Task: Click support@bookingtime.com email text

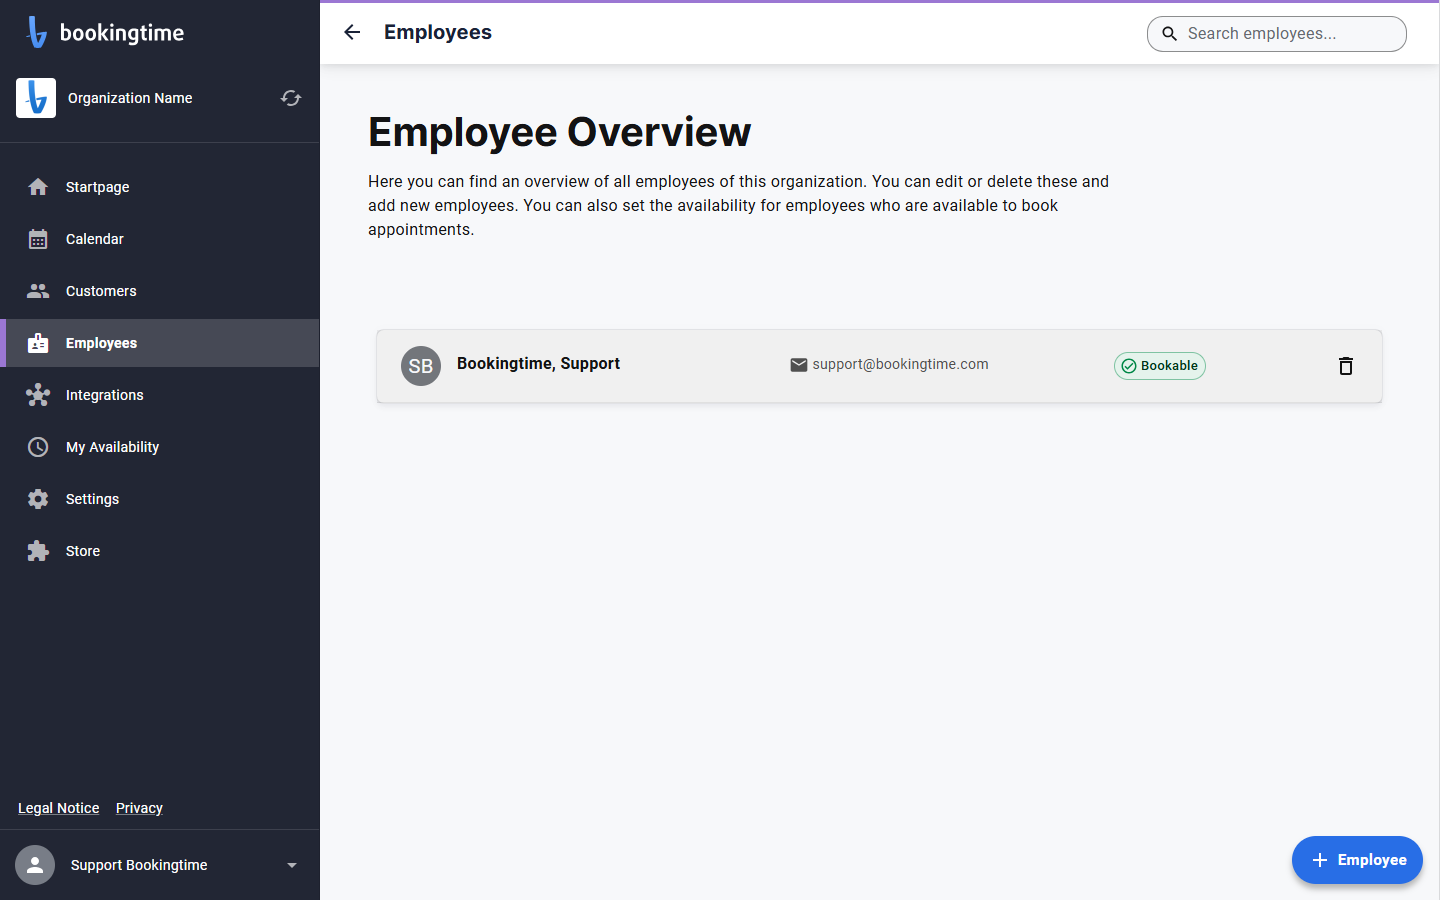Action: (900, 364)
